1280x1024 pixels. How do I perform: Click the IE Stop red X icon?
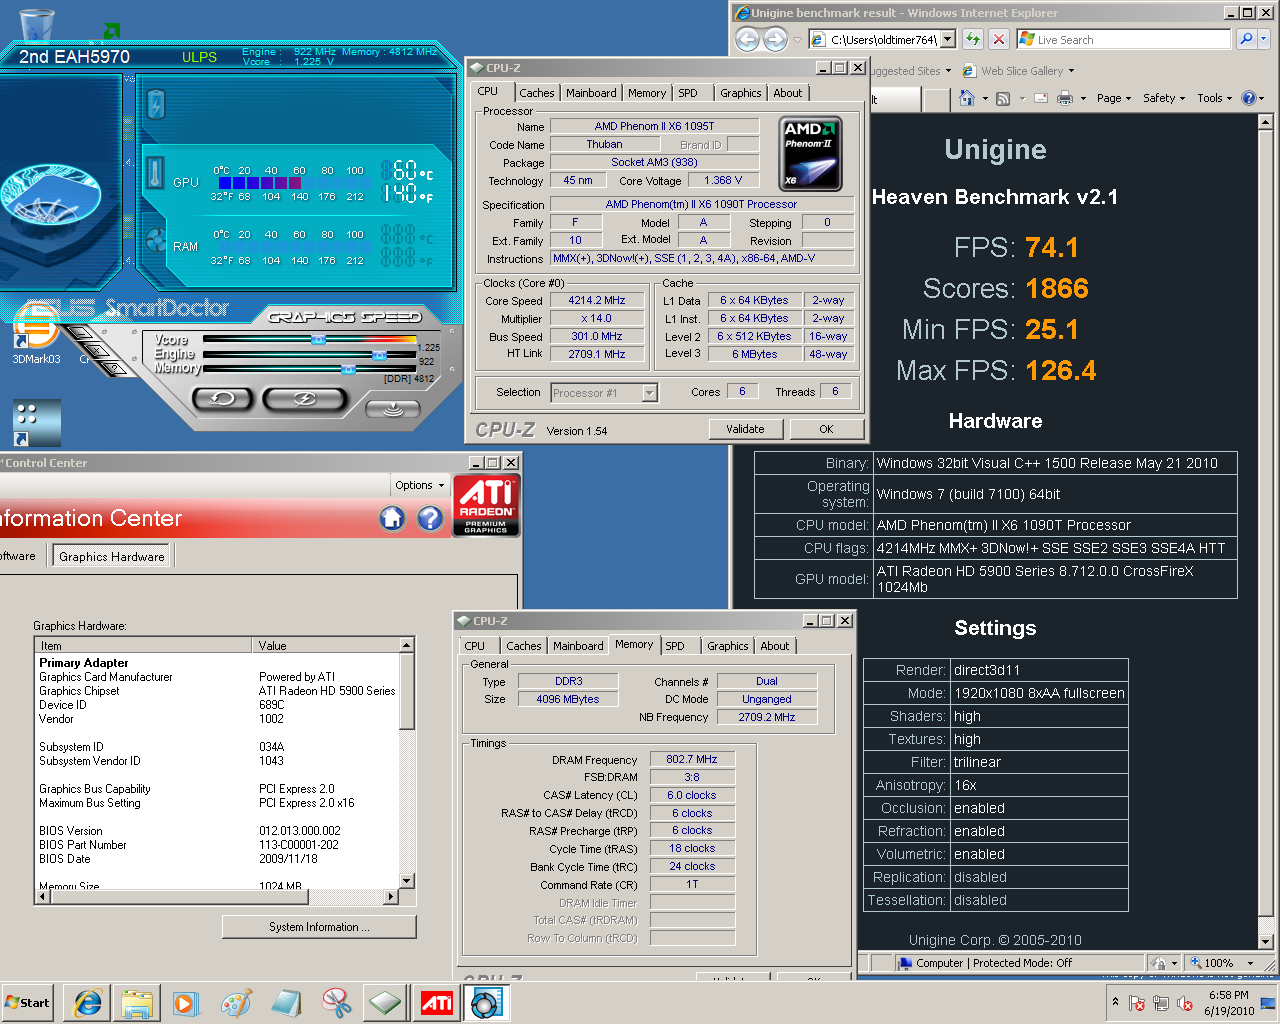[998, 39]
